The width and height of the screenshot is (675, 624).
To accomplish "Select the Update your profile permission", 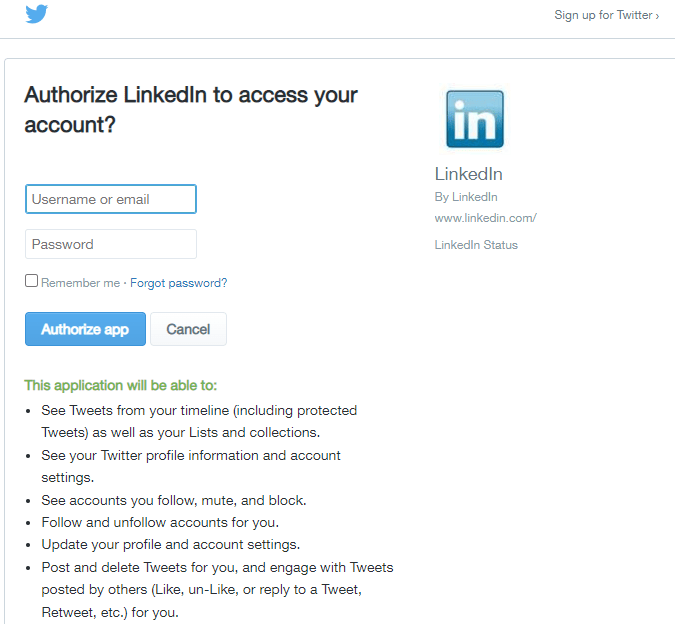I will click(170, 545).
